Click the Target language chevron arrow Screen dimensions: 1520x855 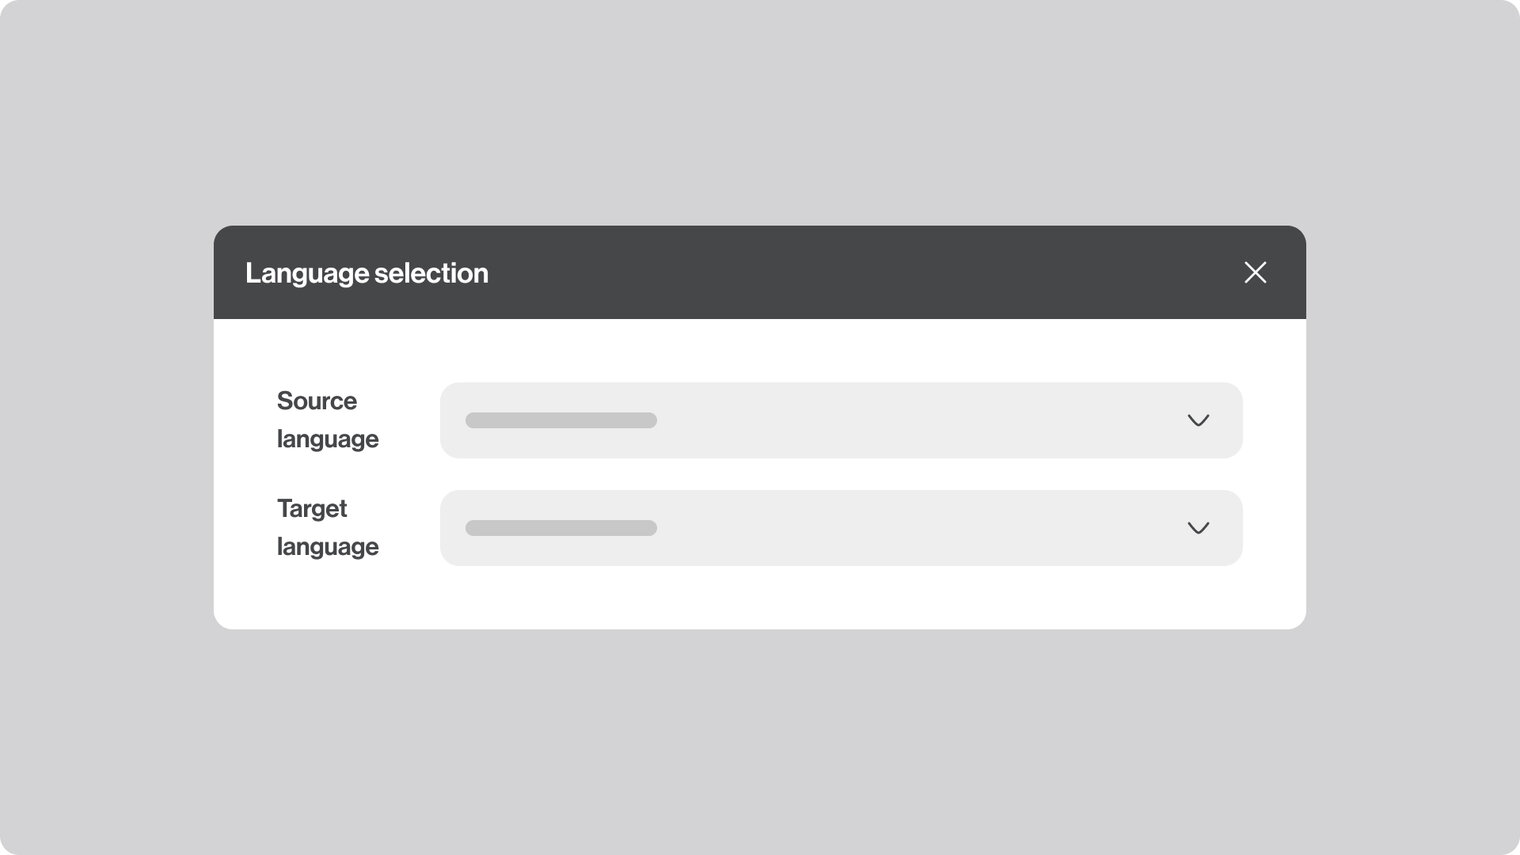[1198, 528]
